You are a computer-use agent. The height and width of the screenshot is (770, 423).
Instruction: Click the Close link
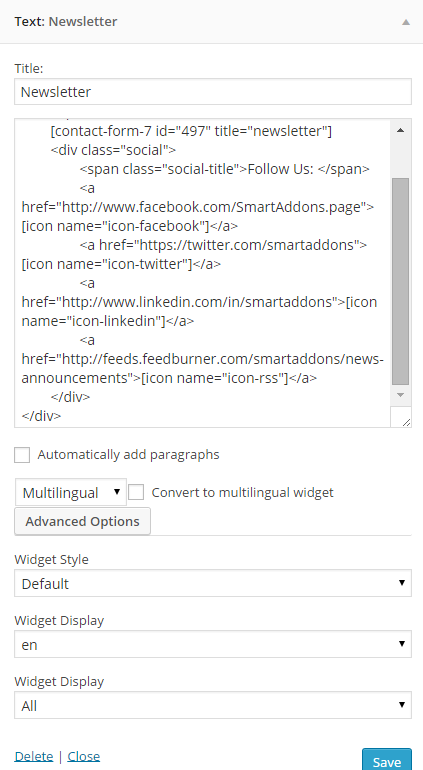(x=84, y=756)
